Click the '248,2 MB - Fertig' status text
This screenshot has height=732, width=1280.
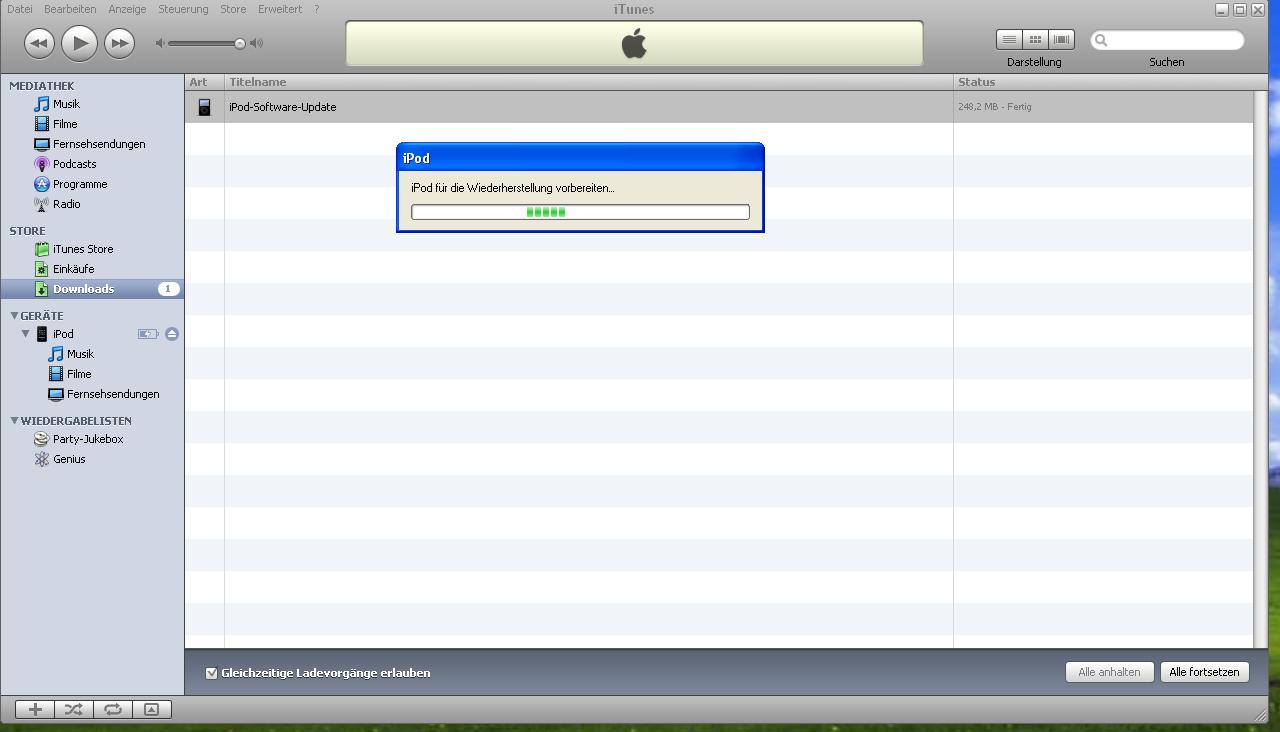coord(995,107)
